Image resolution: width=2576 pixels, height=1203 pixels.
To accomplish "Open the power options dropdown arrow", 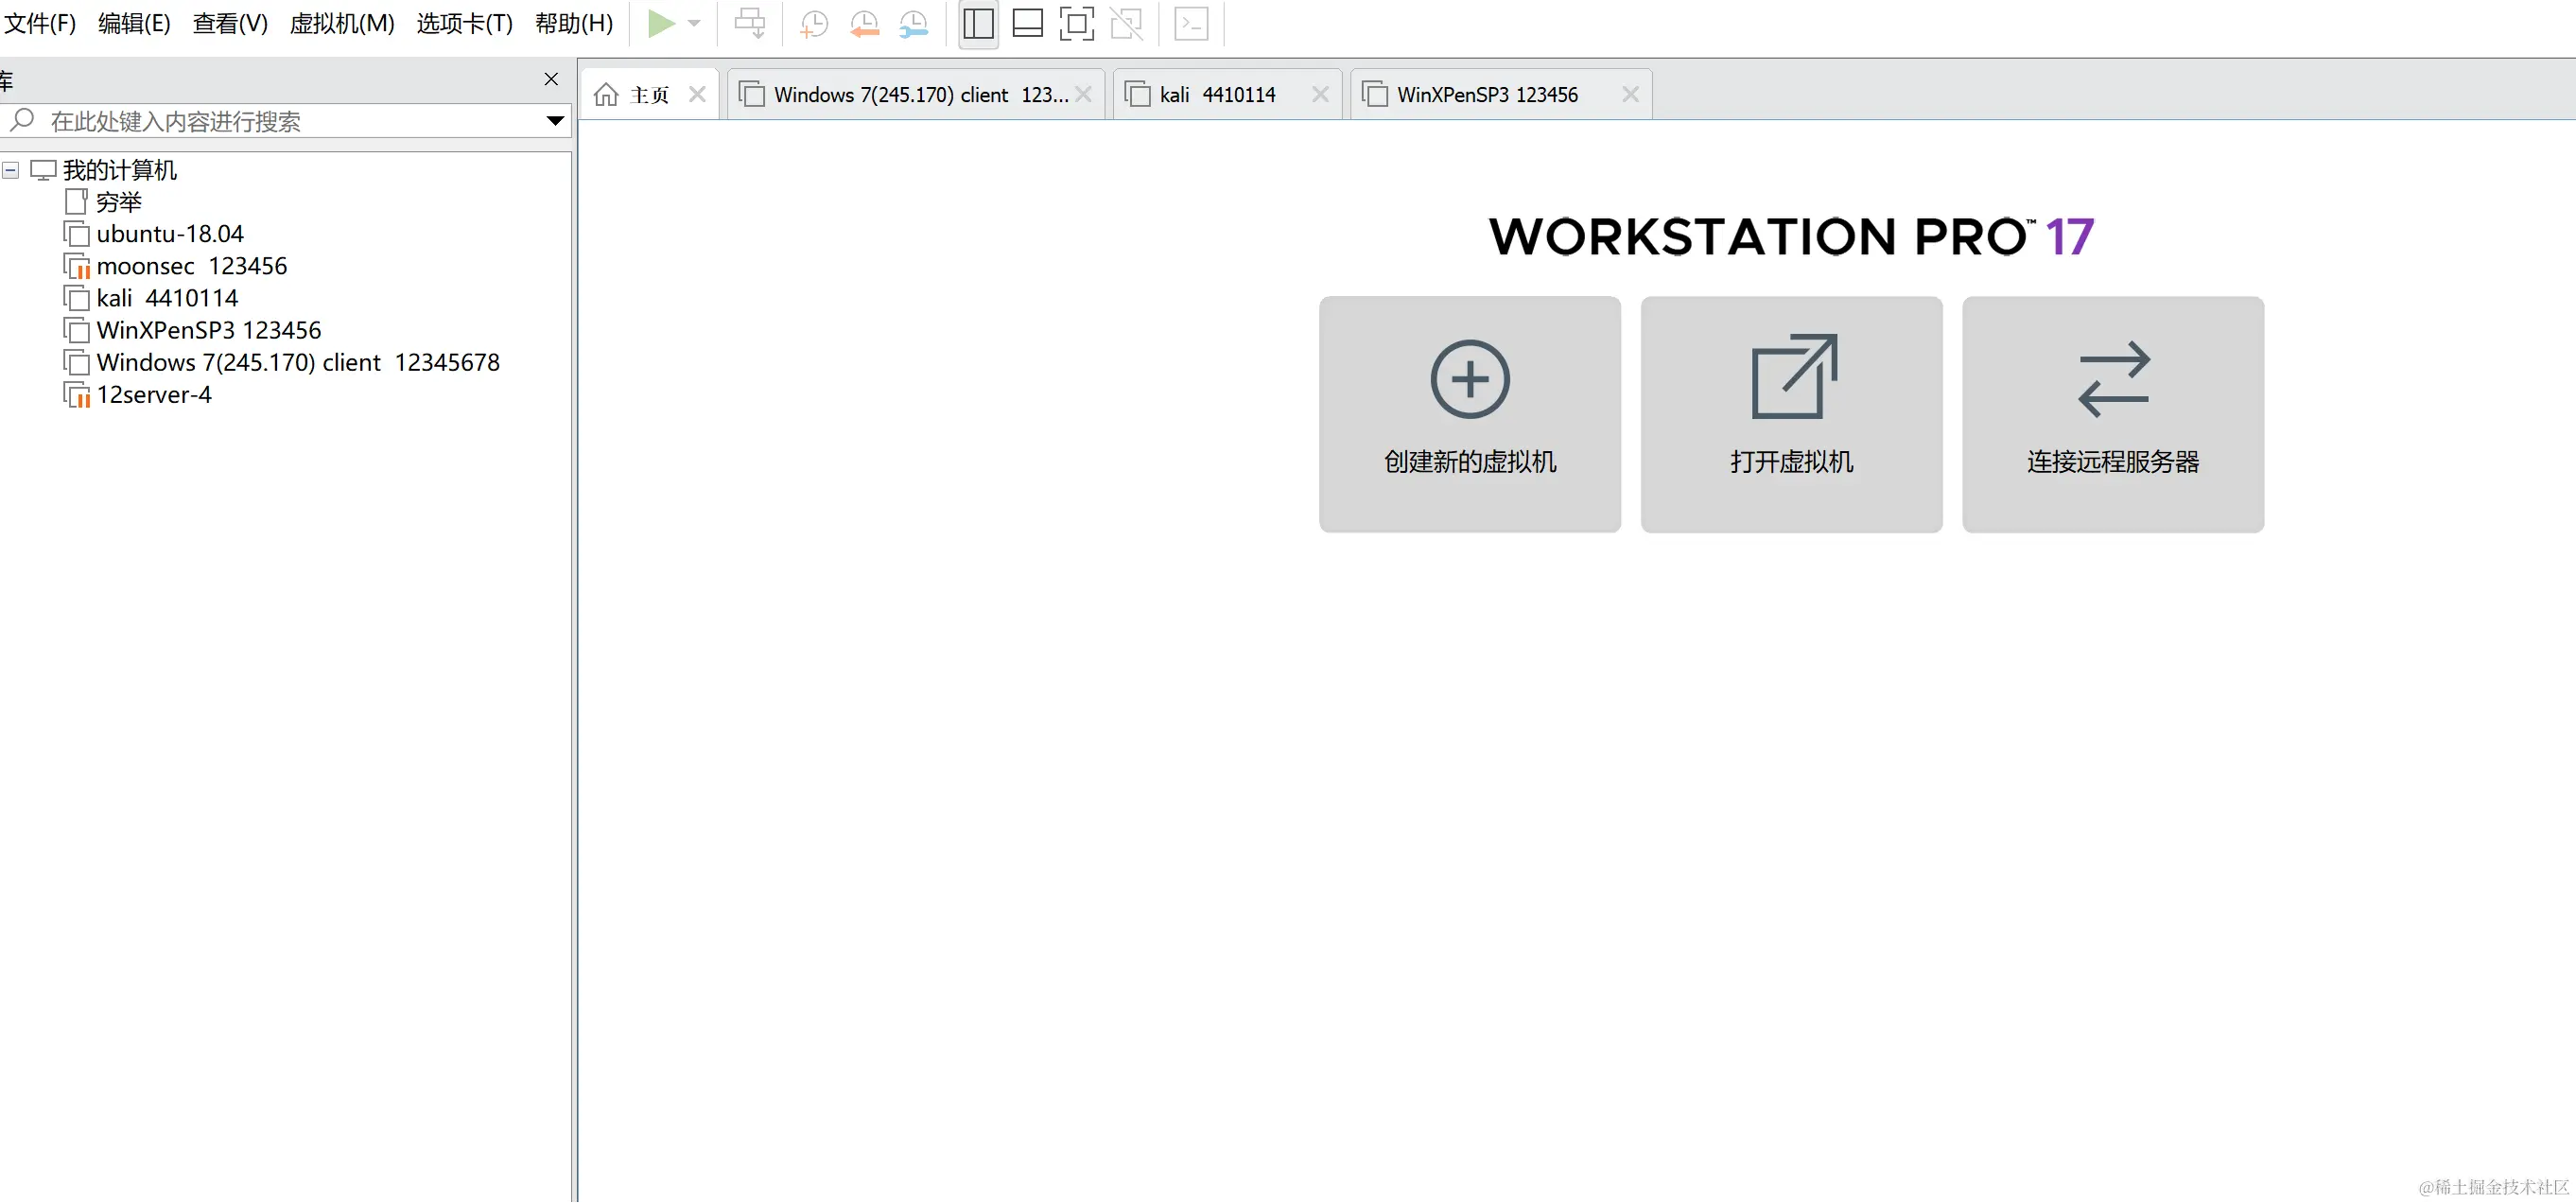I will click(x=694, y=23).
